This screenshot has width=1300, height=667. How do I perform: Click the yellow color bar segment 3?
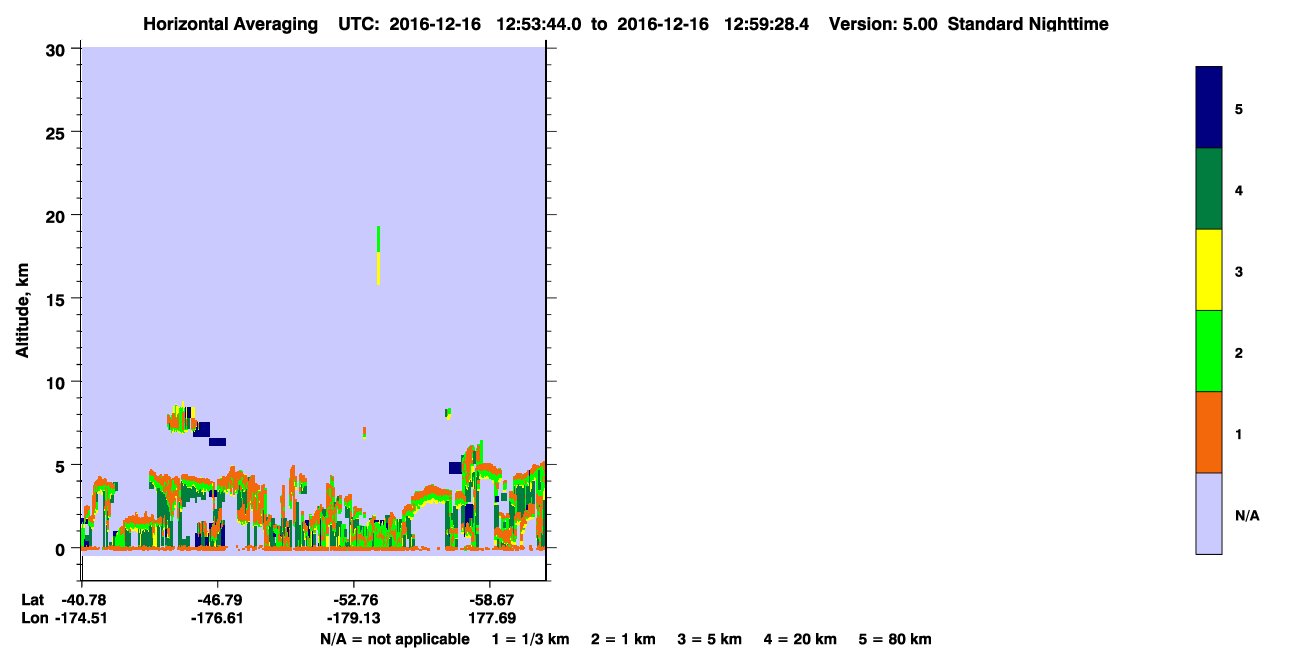click(1209, 270)
